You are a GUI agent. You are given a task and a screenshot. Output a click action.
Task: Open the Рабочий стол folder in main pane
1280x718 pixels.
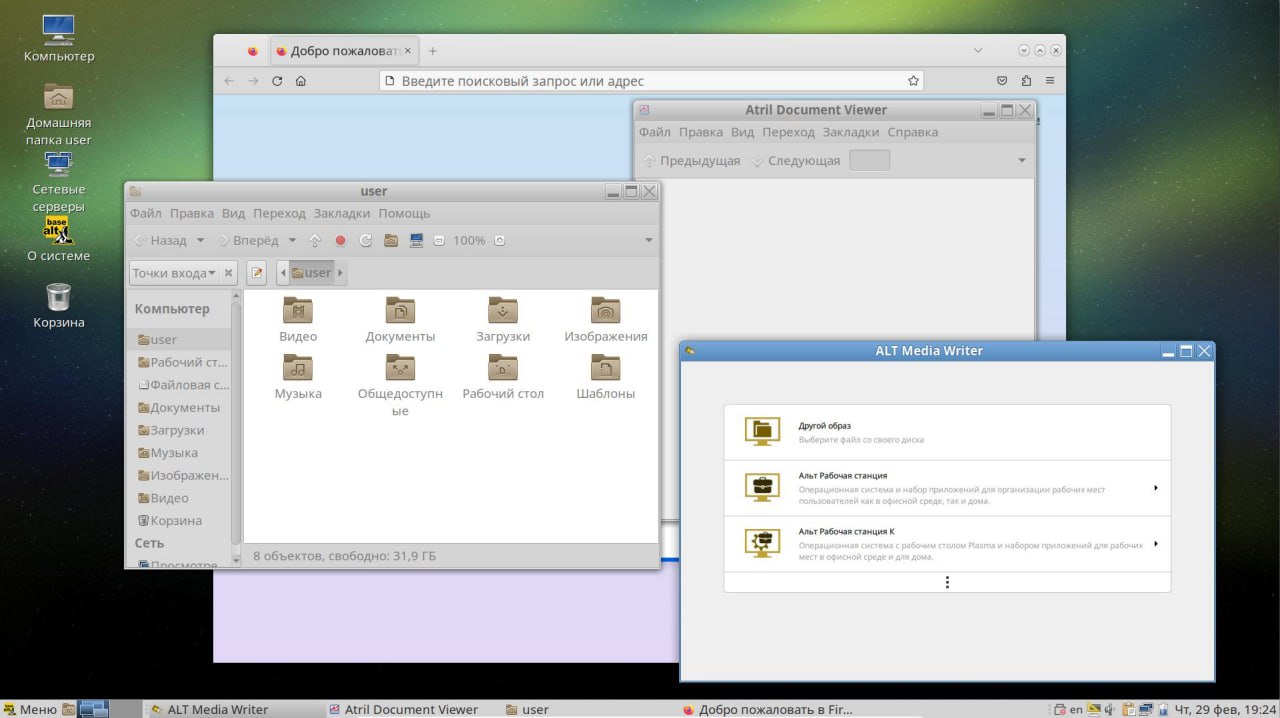(x=503, y=377)
